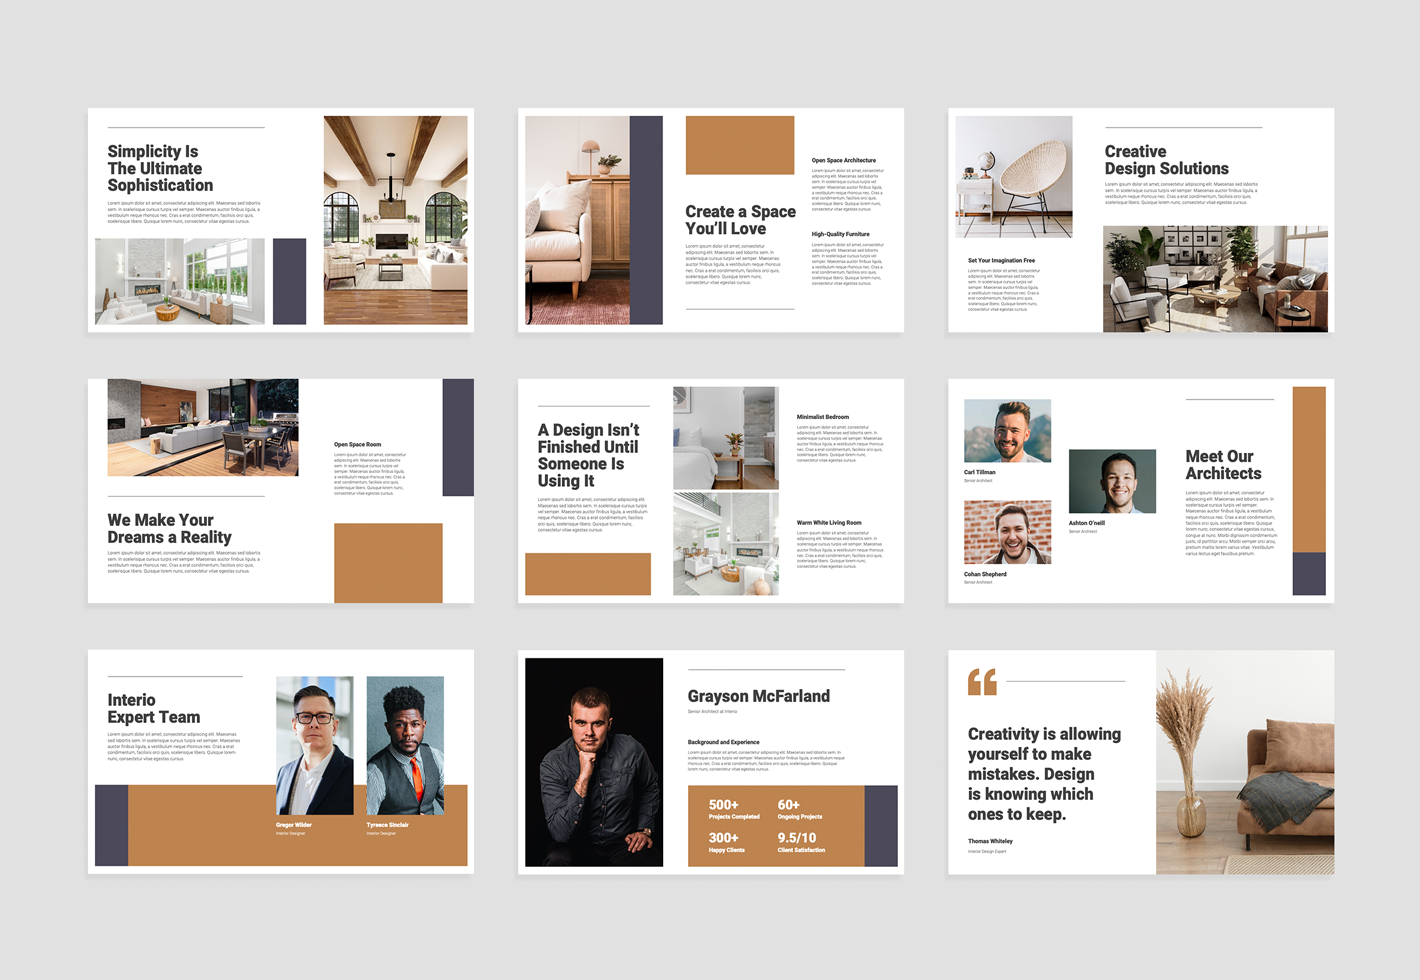
Task: Select Gregor Wilder's photo with glasses
Action: point(314,745)
